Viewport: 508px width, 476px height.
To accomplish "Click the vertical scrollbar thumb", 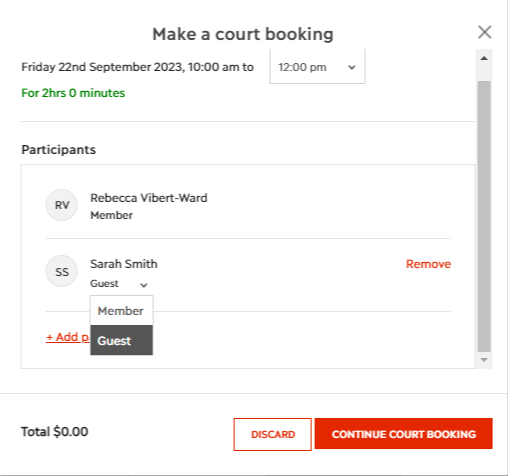I will (x=484, y=216).
